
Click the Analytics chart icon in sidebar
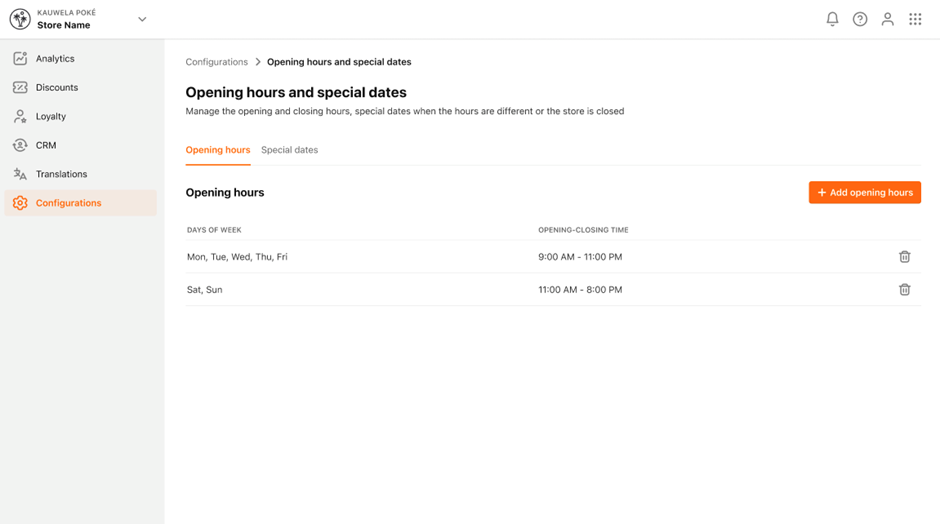pyautogui.click(x=20, y=58)
